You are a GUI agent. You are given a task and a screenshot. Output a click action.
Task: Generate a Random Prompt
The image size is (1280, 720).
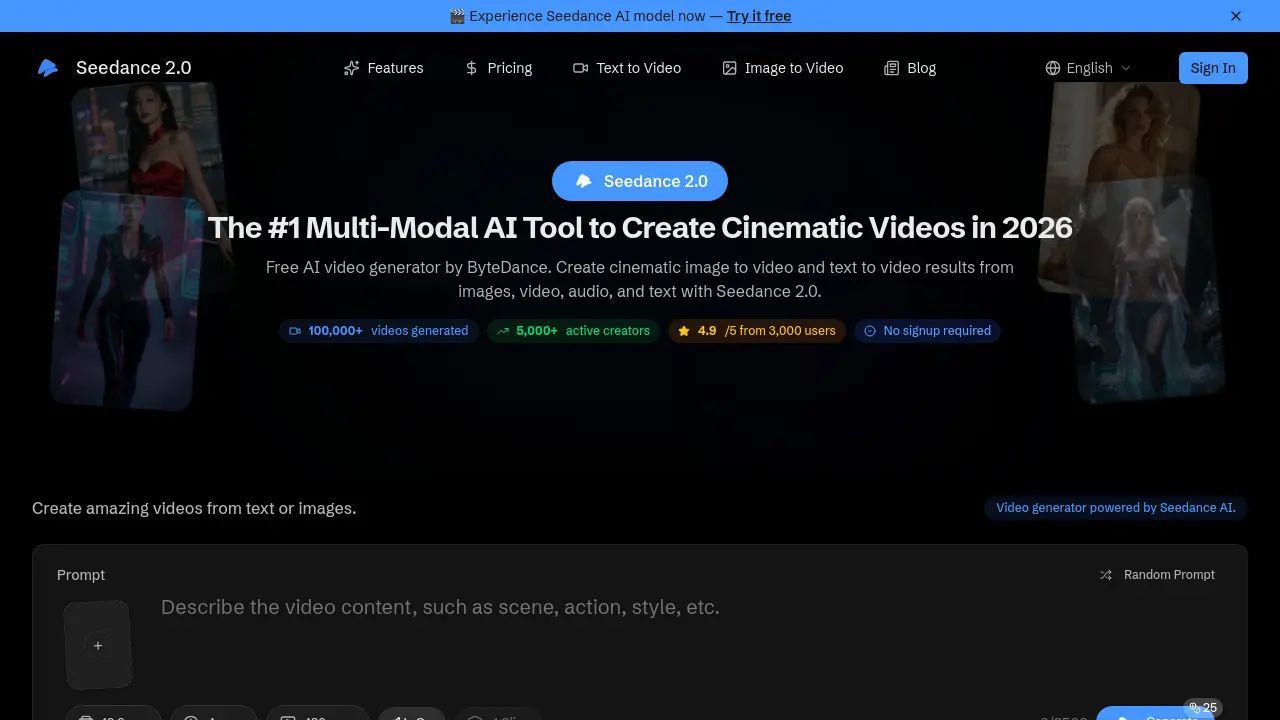(1158, 575)
